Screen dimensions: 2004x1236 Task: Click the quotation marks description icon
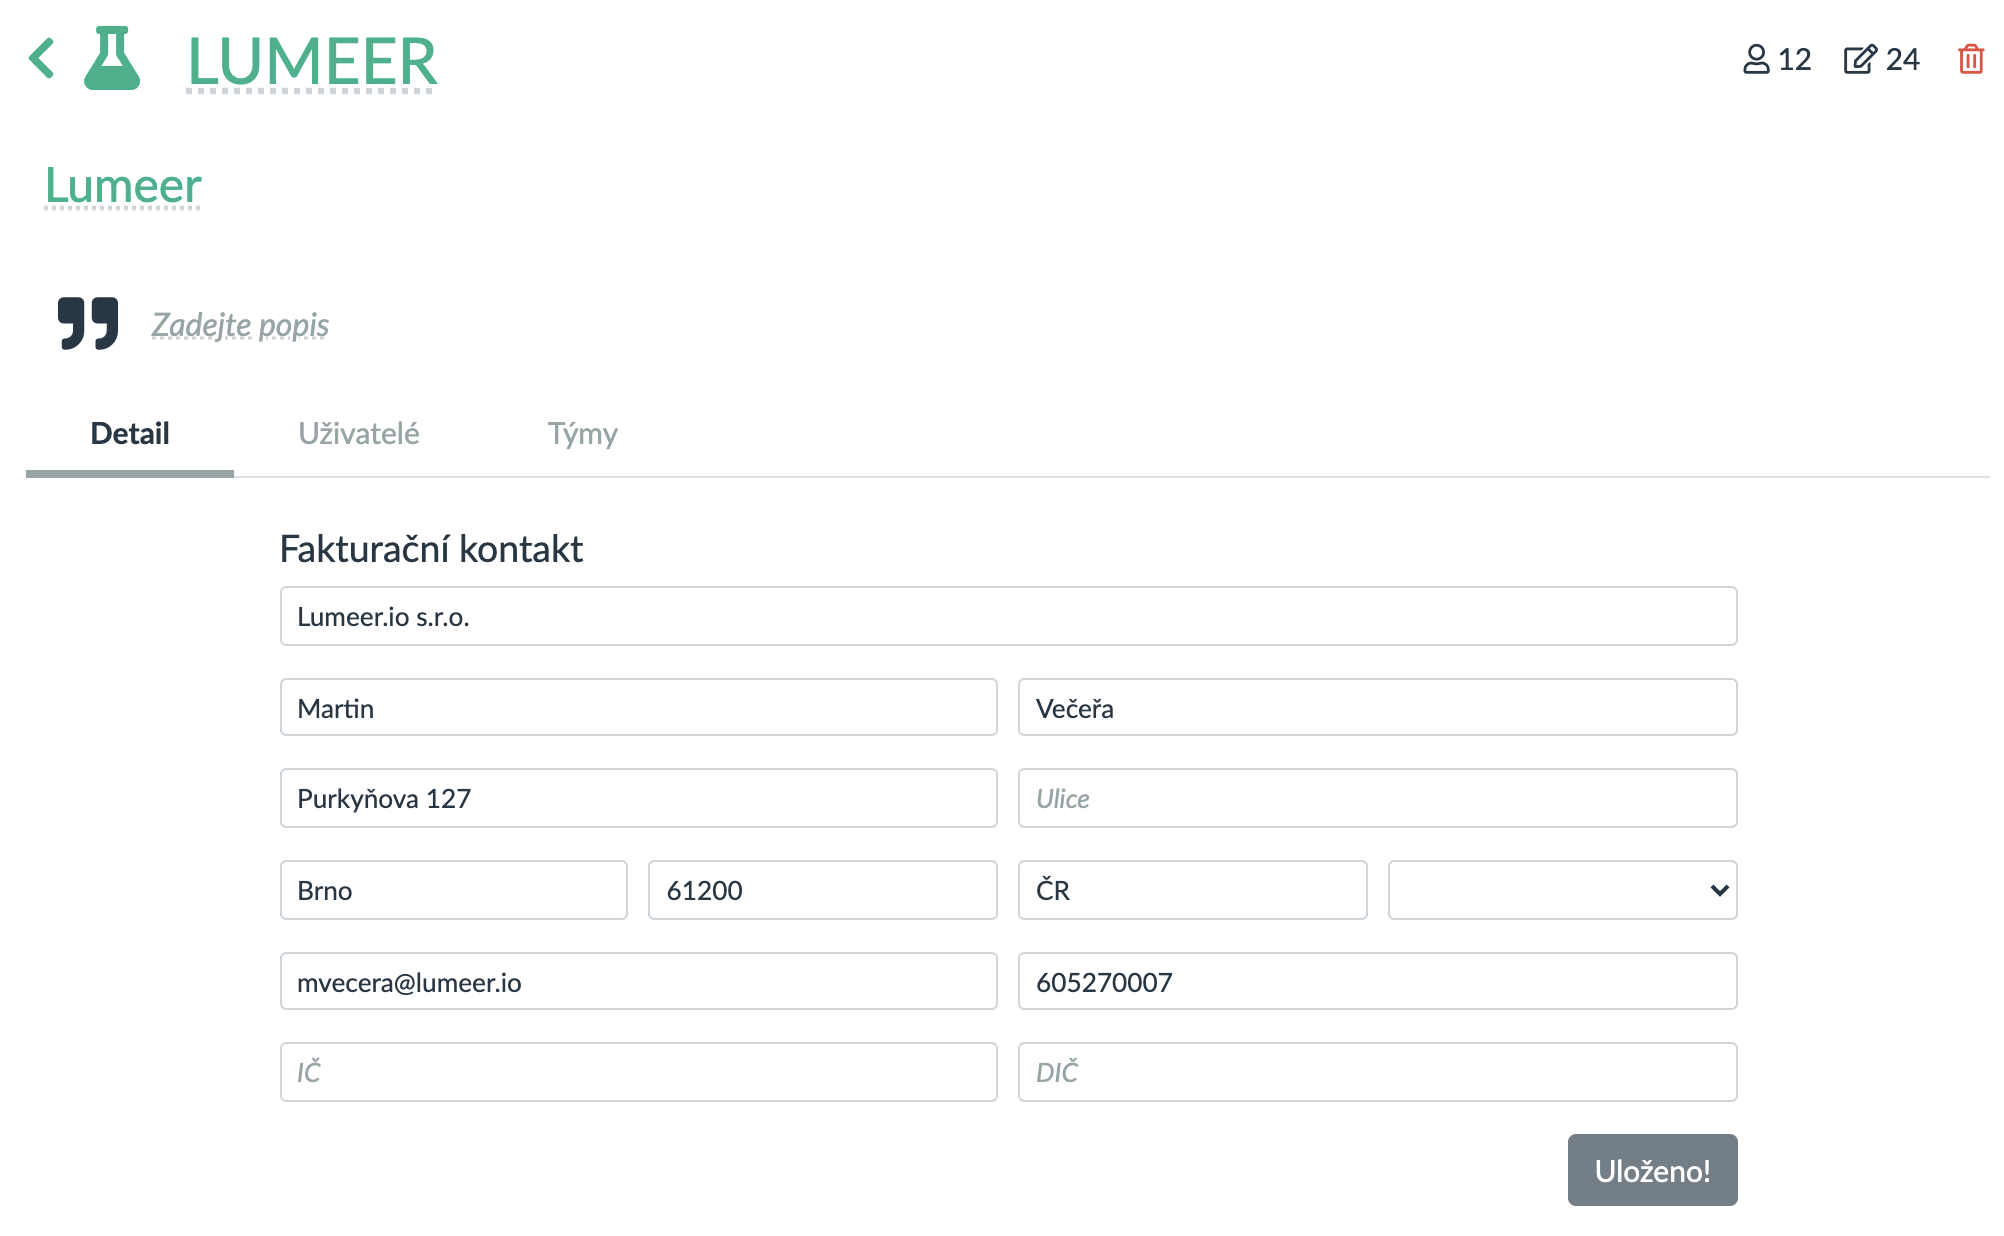pyautogui.click(x=88, y=323)
